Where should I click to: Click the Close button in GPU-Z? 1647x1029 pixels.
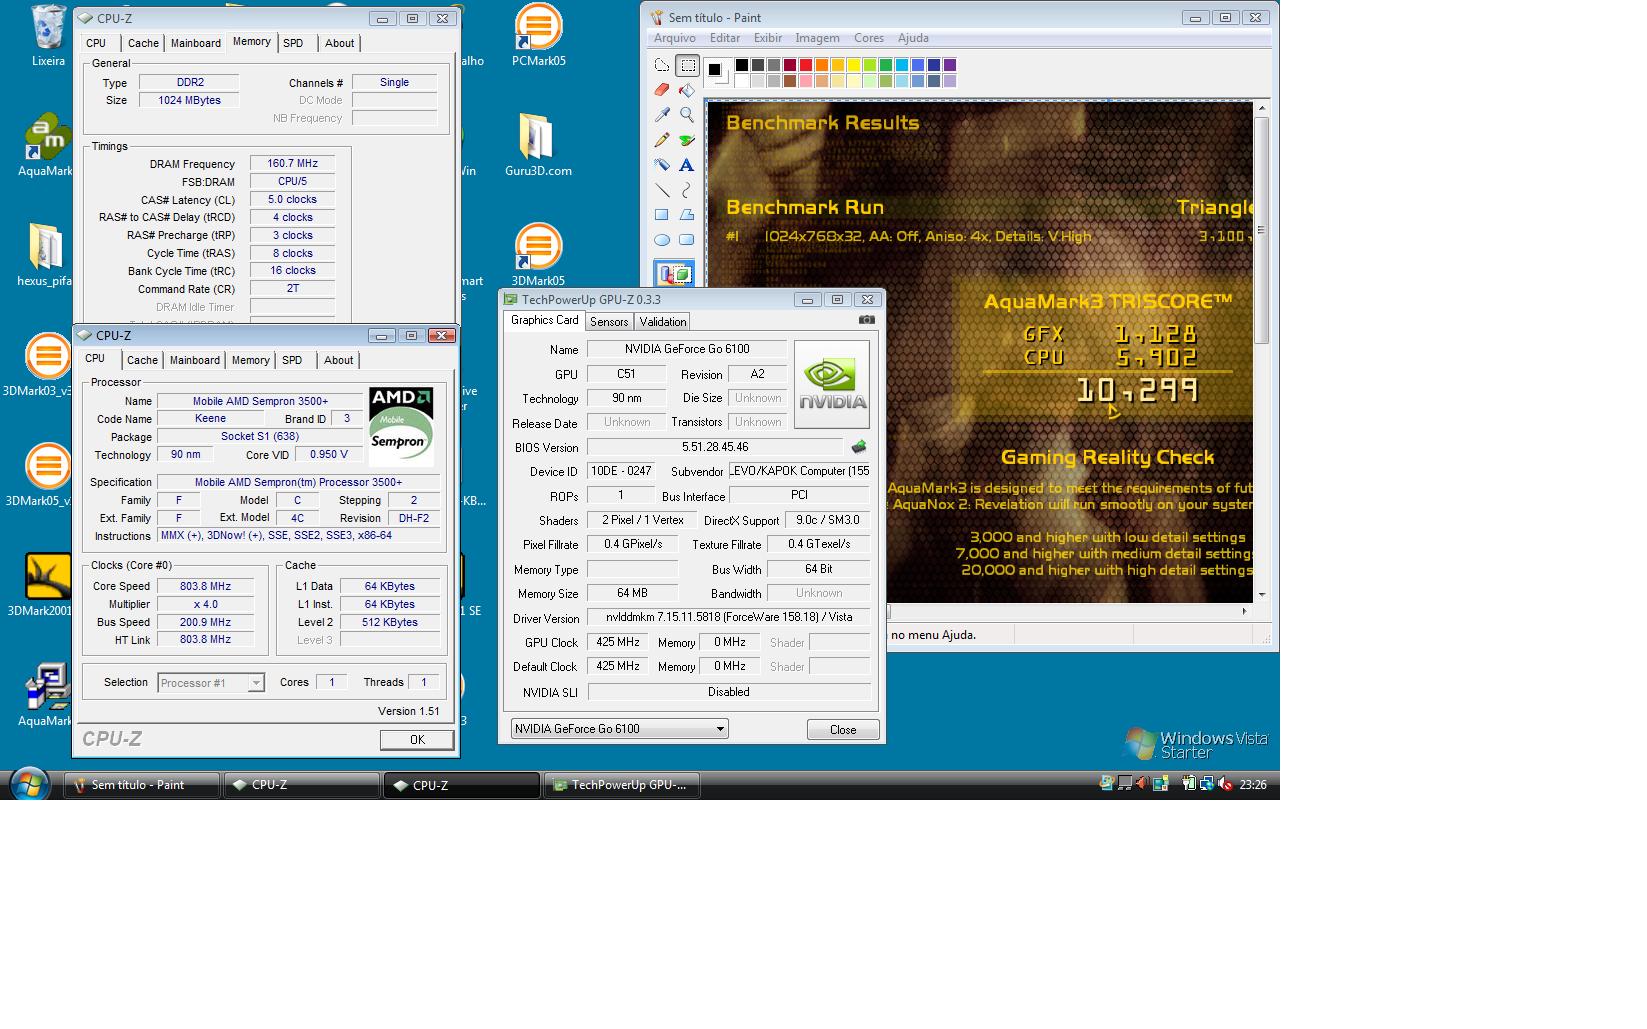pos(843,730)
